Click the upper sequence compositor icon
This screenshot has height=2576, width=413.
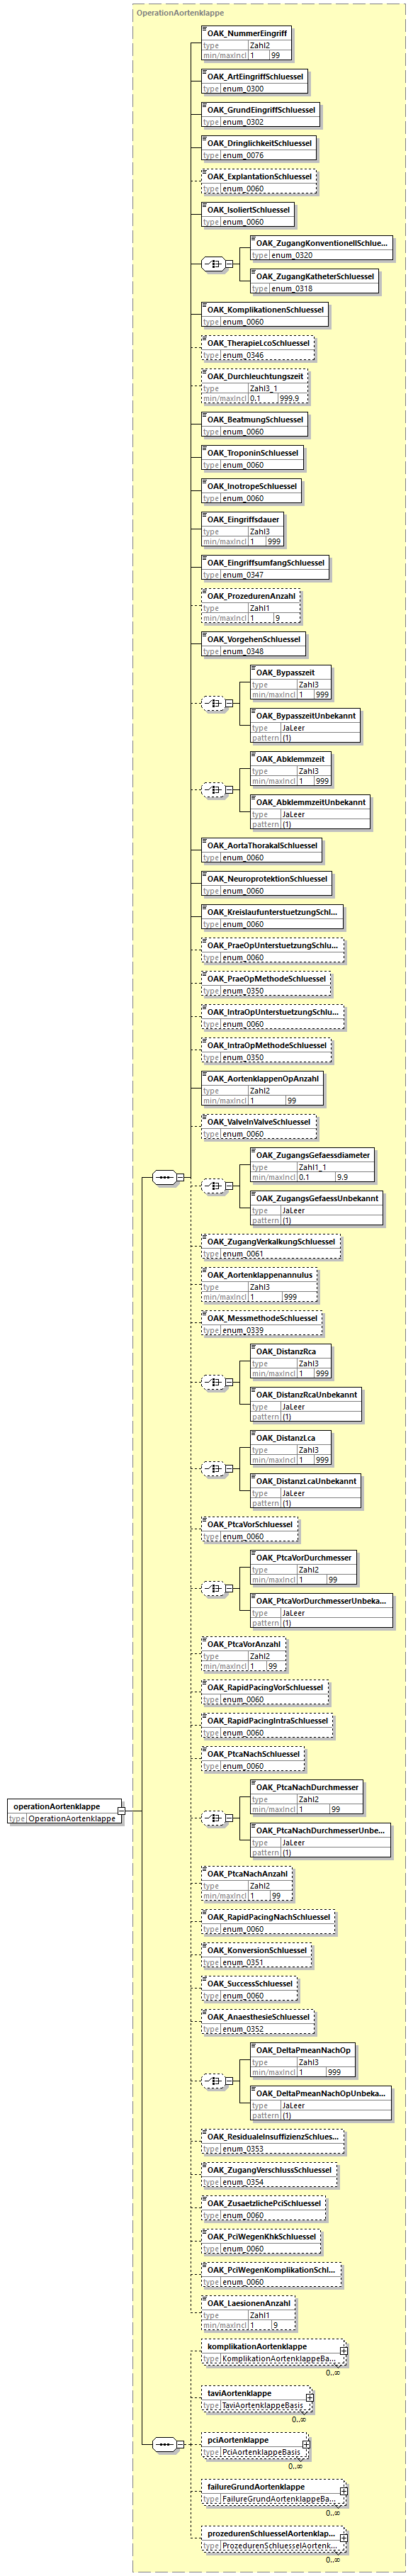click(165, 1177)
